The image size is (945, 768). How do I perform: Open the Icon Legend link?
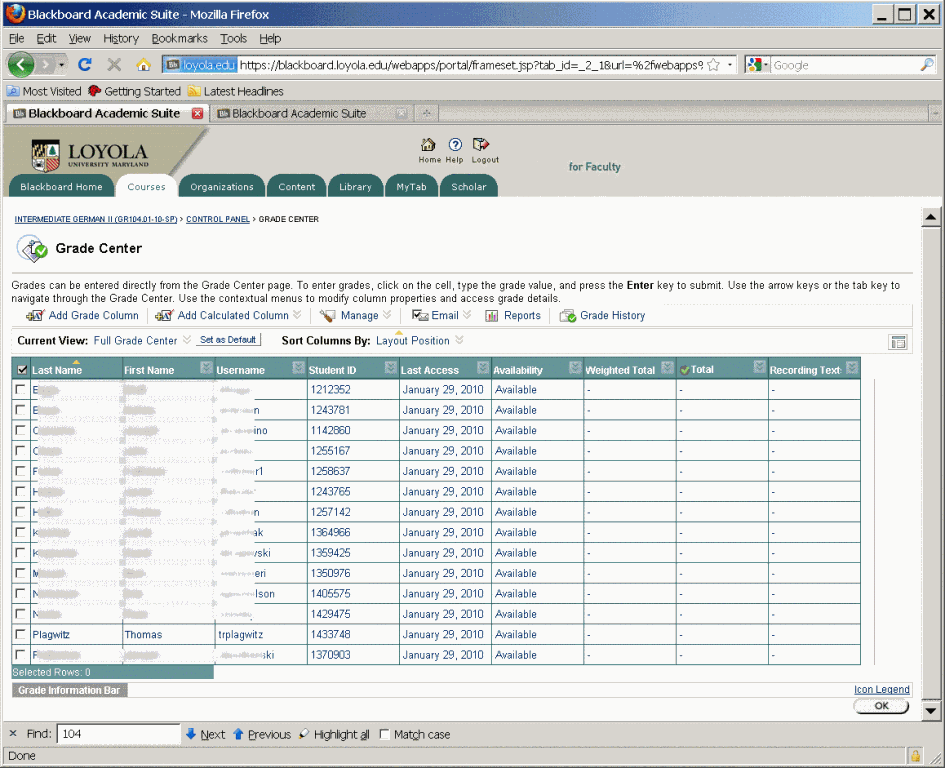pos(881,690)
